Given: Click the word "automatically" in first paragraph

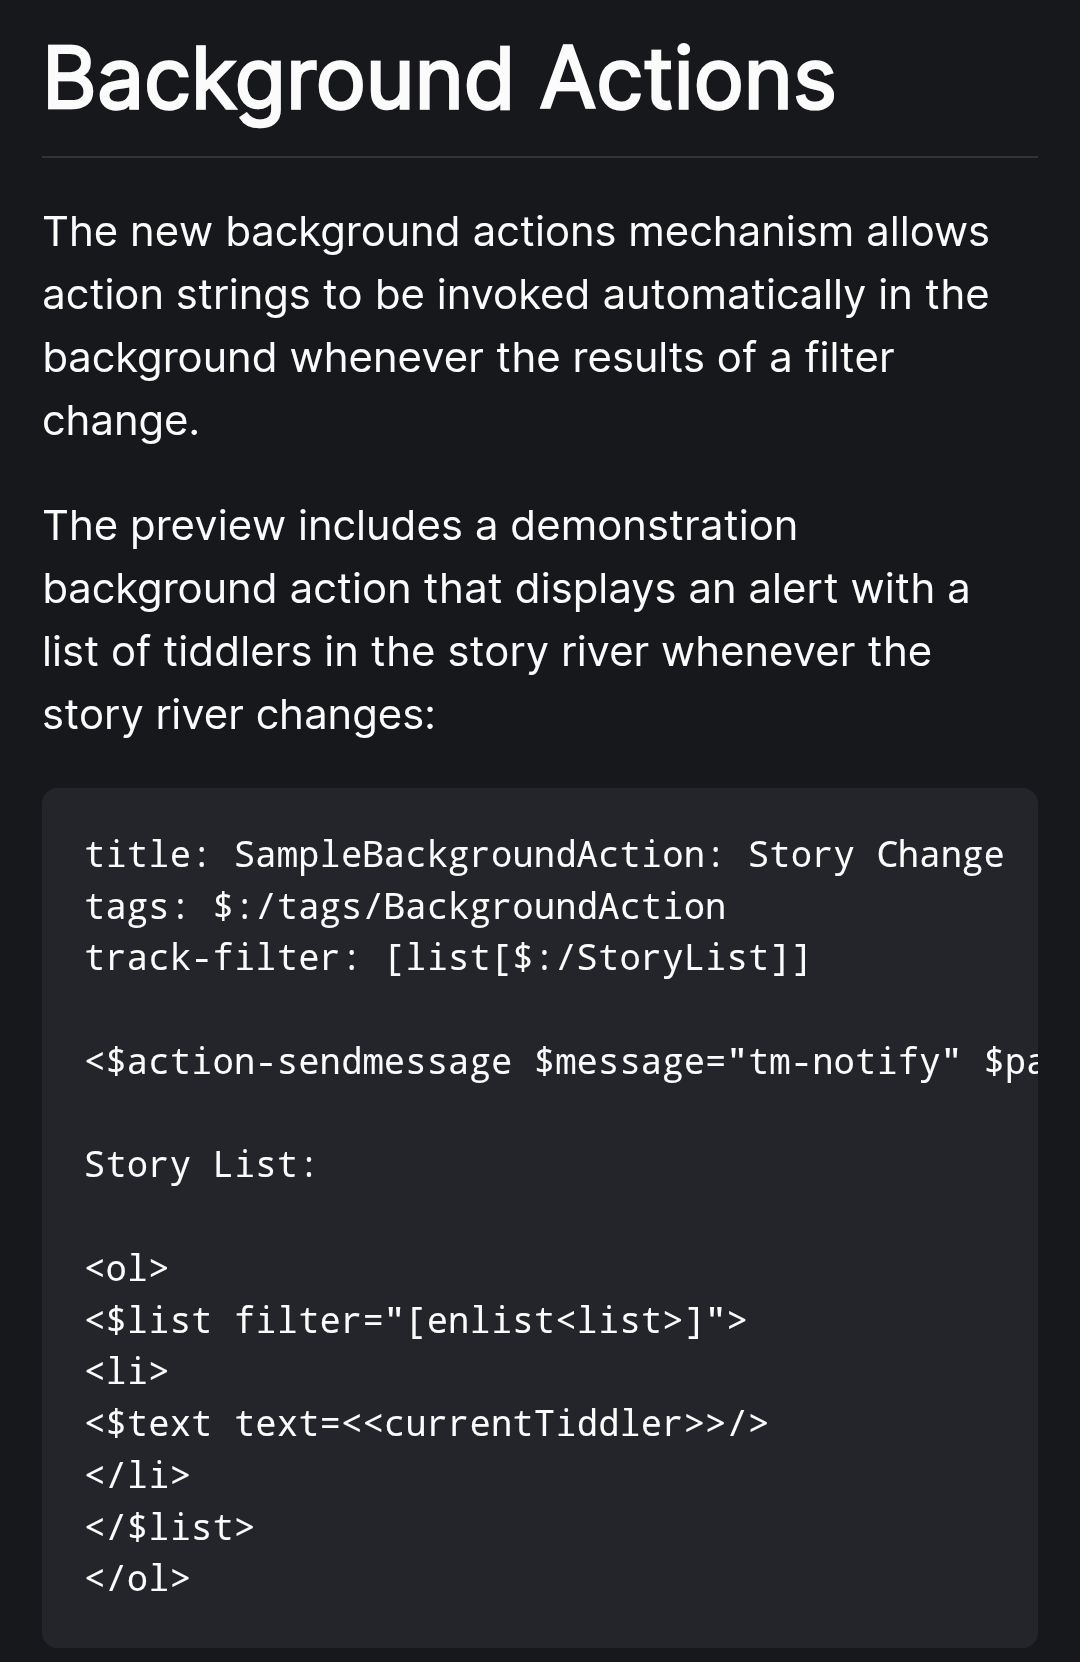Looking at the screenshot, I should (x=733, y=295).
